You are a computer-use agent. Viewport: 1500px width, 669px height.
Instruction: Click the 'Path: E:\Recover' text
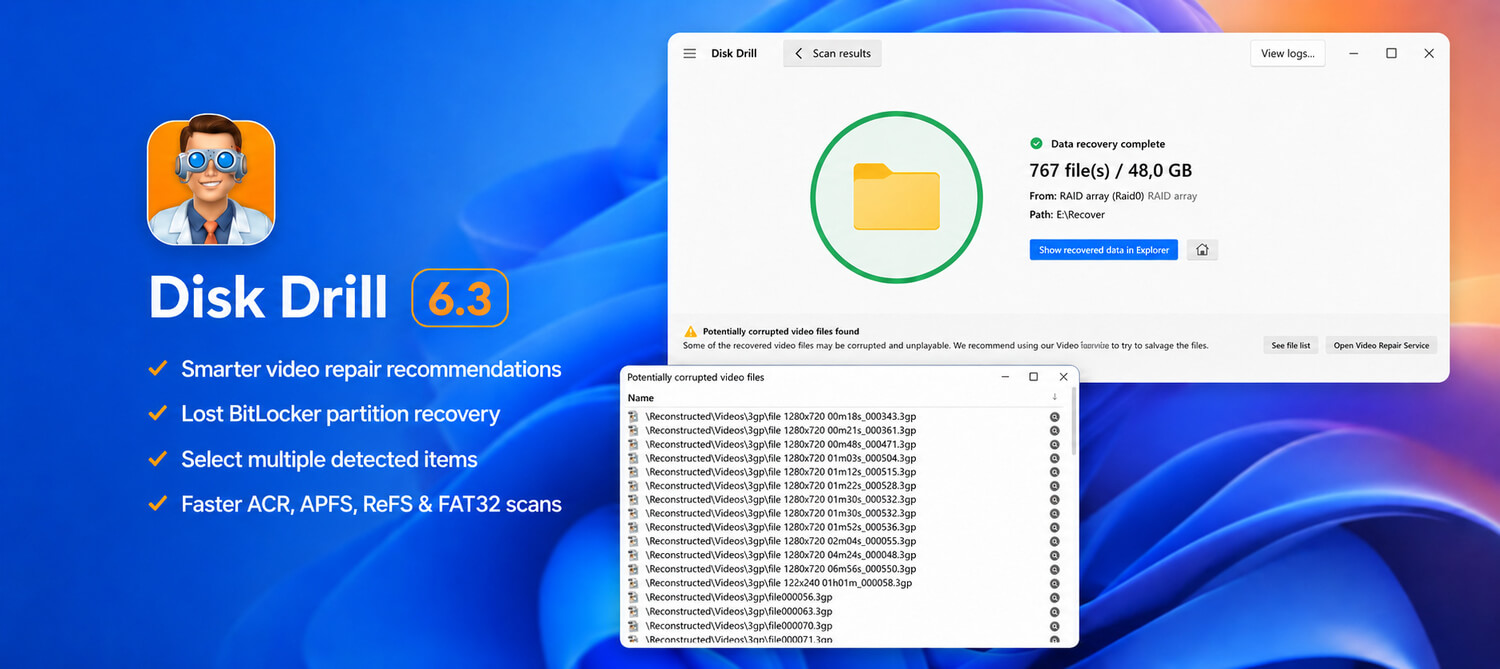tap(1067, 215)
